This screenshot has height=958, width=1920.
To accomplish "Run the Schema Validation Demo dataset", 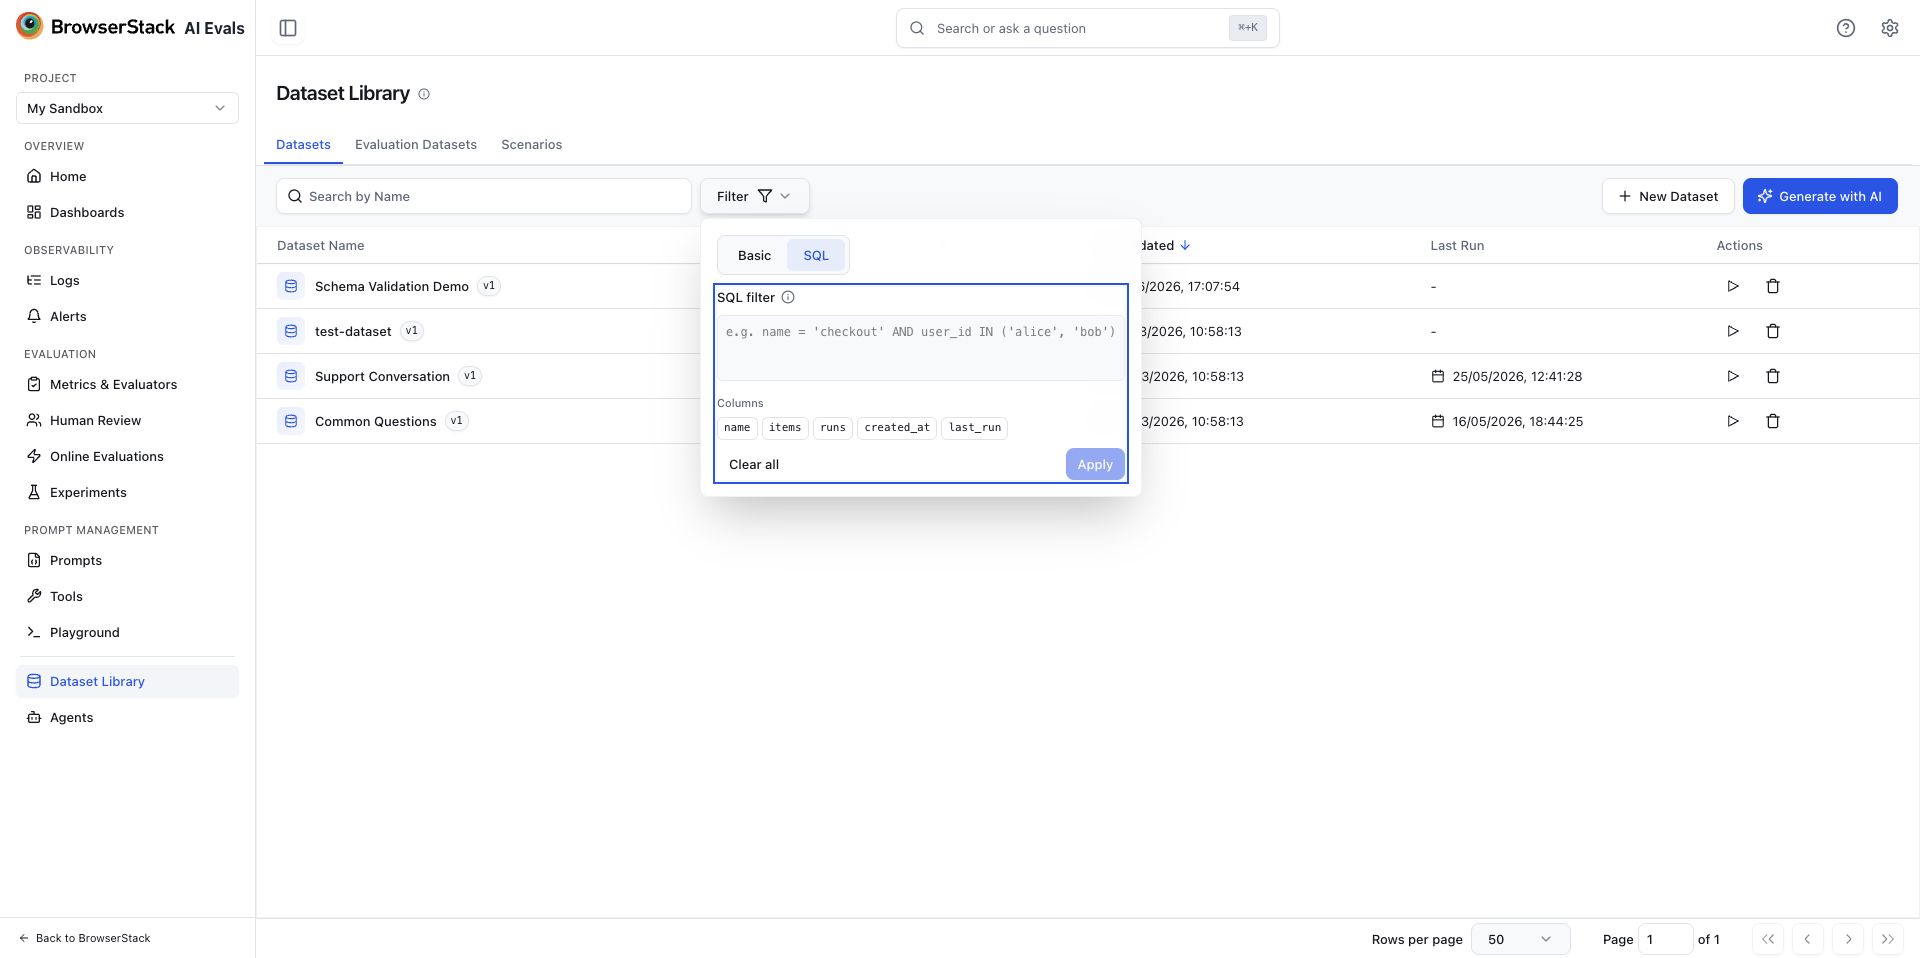I will [x=1733, y=286].
